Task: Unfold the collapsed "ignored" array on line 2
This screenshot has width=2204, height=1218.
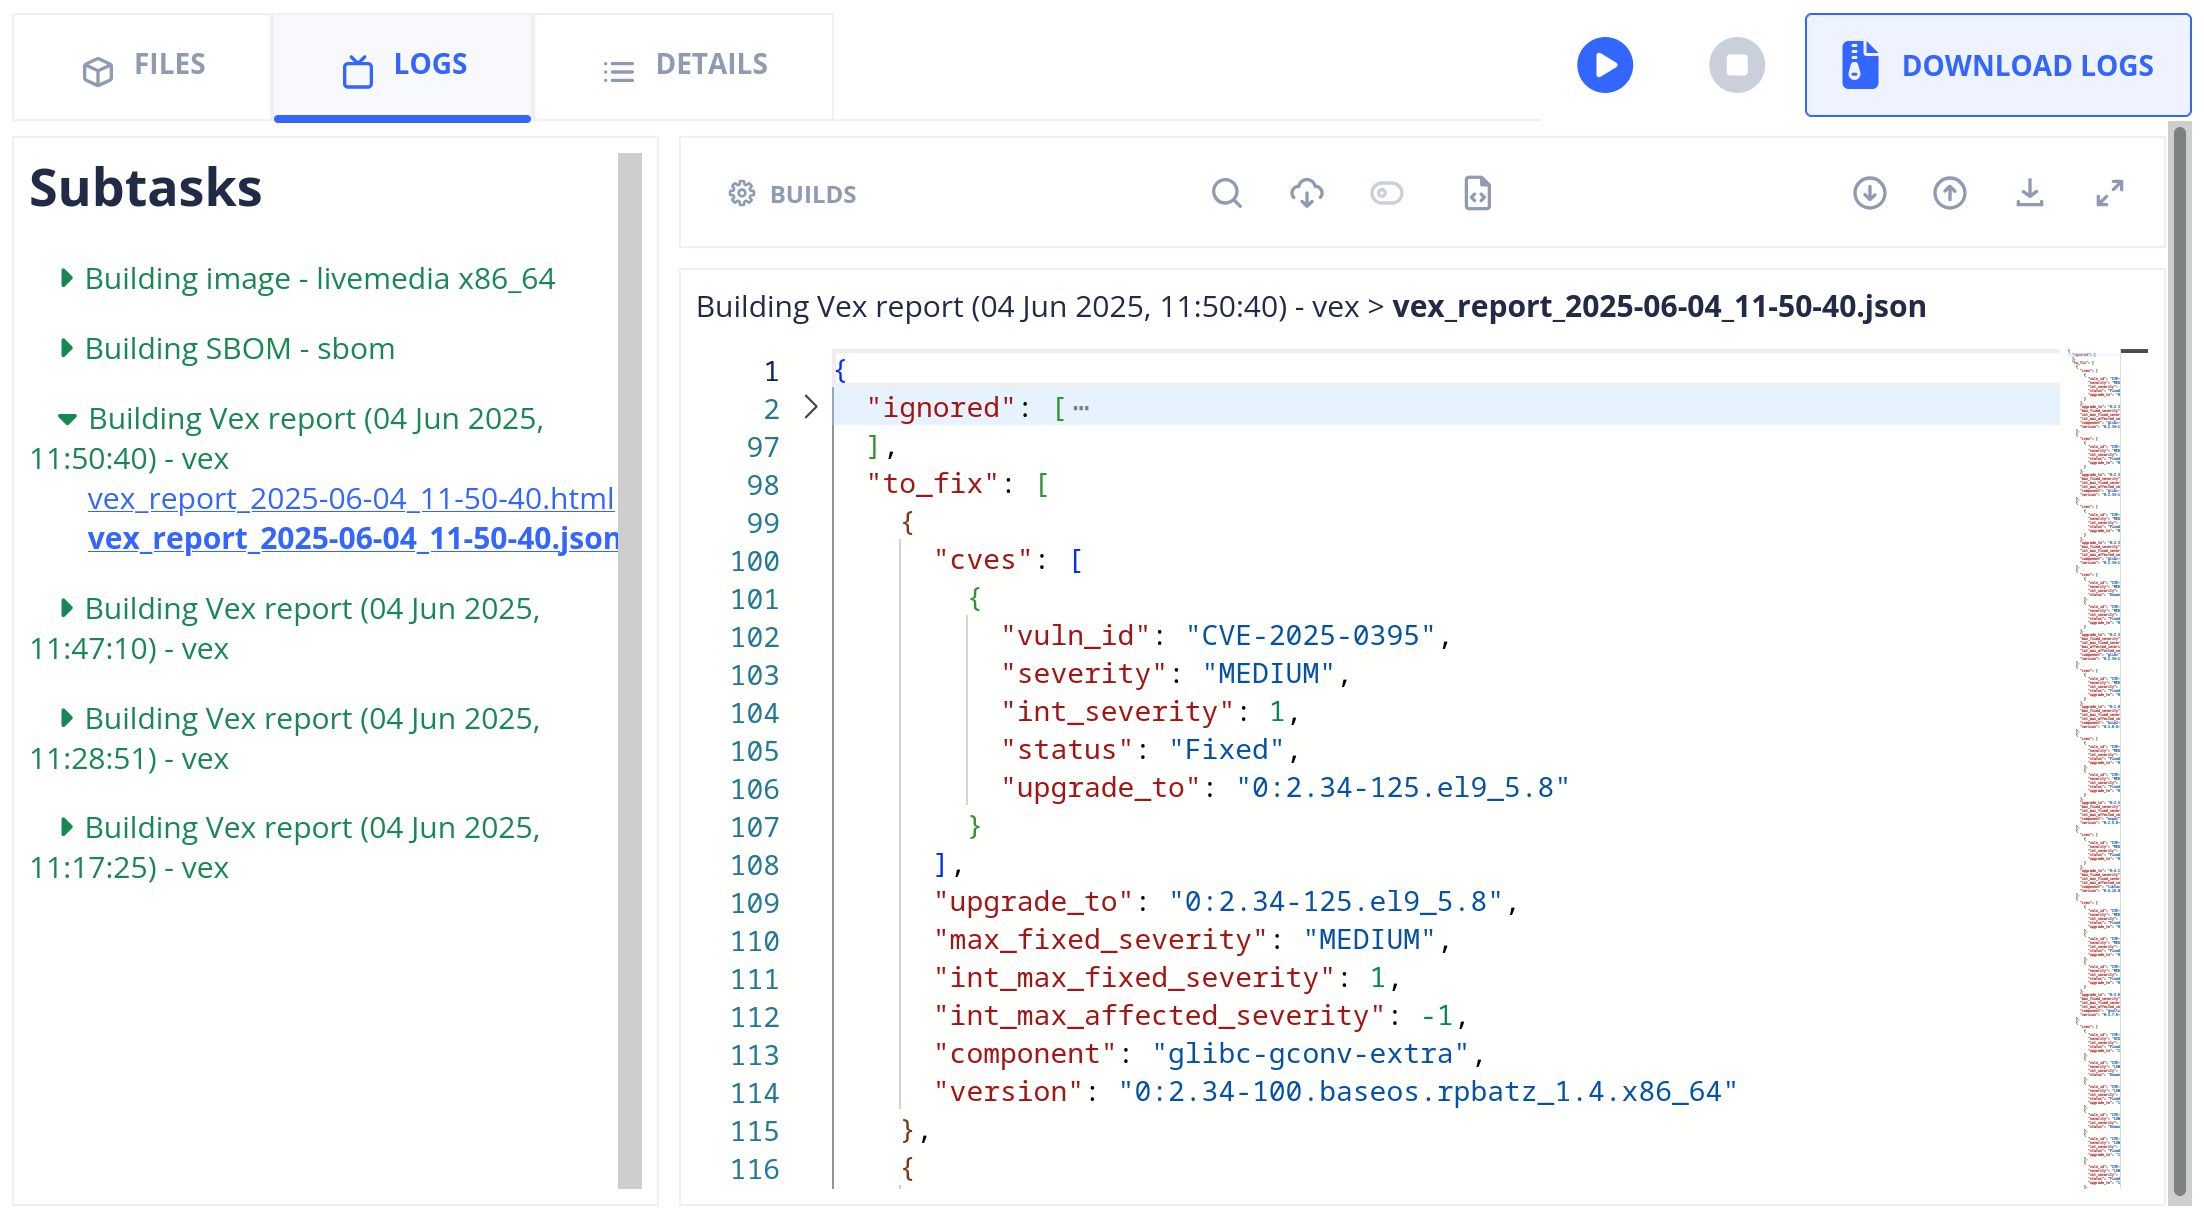Action: pyautogui.click(x=811, y=407)
